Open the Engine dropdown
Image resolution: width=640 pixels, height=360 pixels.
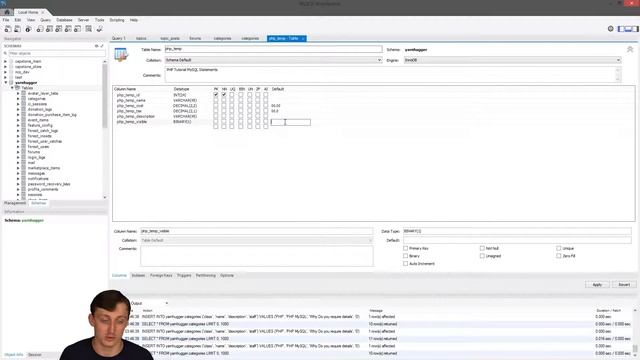[512, 60]
